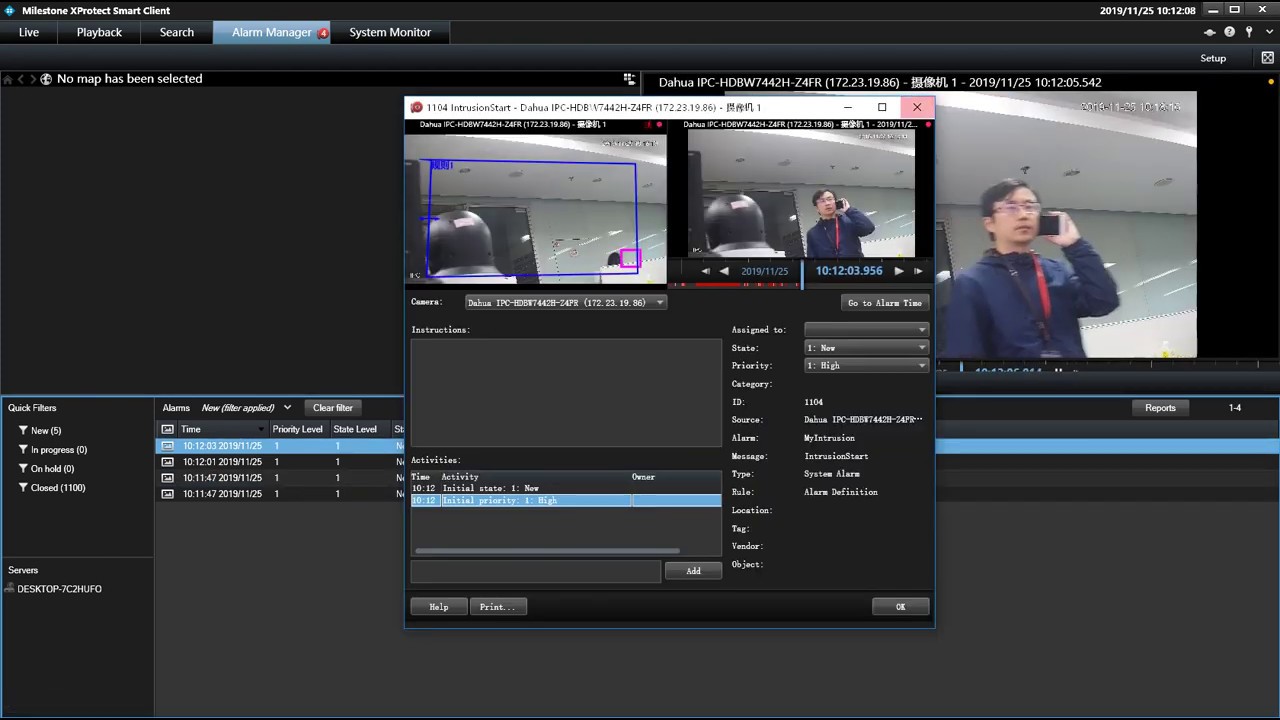Switch to the Playback tab
Screen dimensions: 1280x720
click(99, 32)
